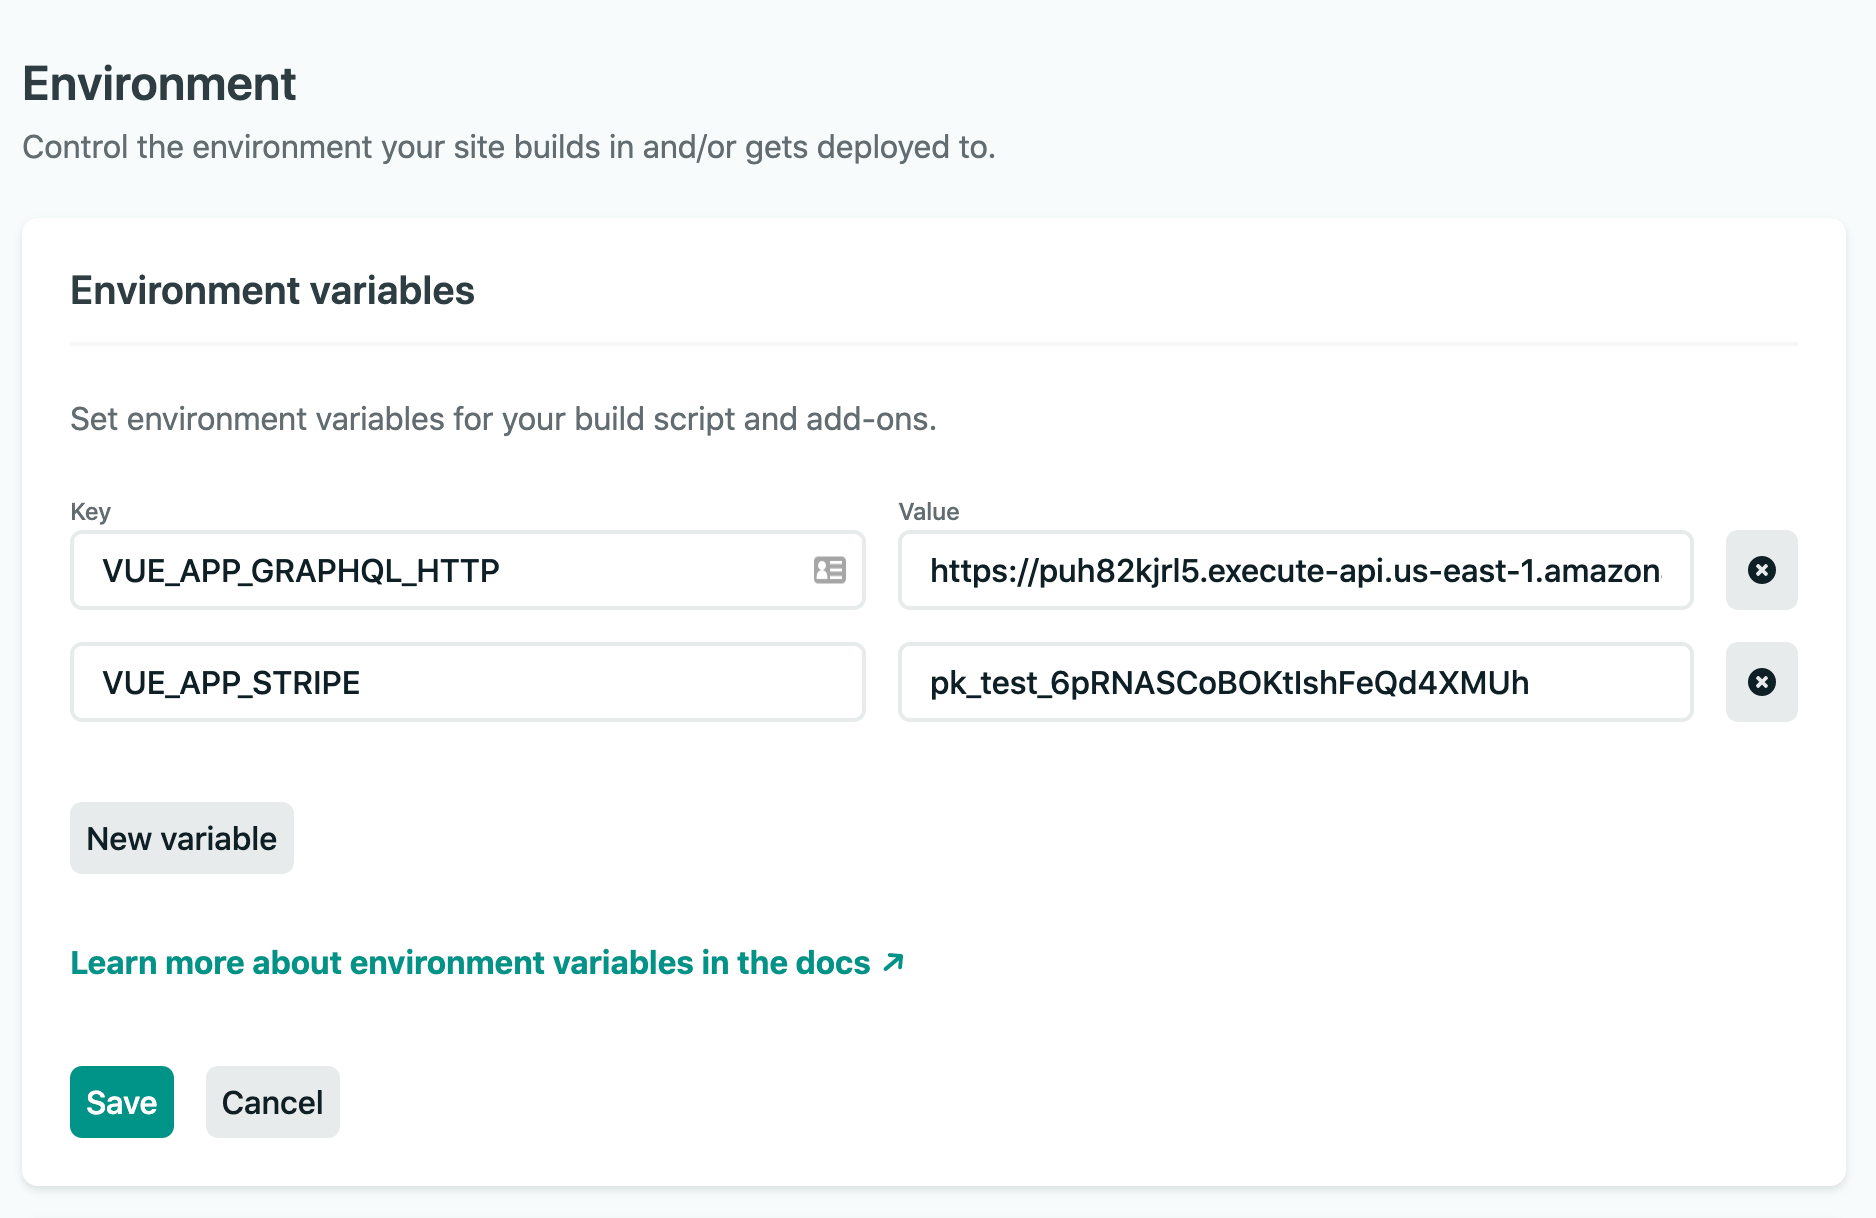The image size is (1876, 1218).
Task: Click empty space right of Cancel button
Action: coord(900,1102)
